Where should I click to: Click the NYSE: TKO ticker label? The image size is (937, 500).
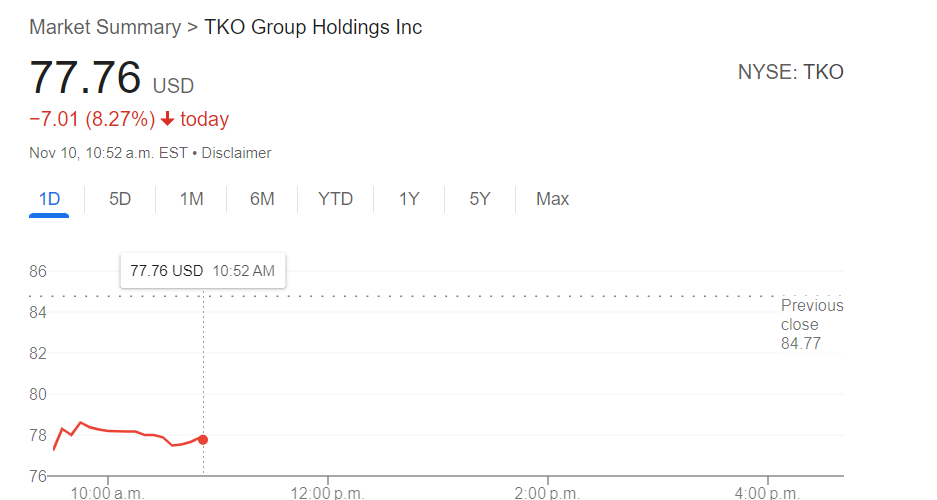point(790,72)
